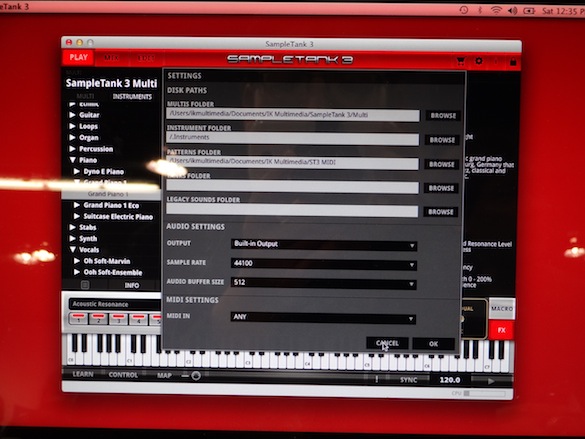This screenshot has height=439, width=585.
Task: Click the small square icon beside INFO
Action: pos(85,285)
